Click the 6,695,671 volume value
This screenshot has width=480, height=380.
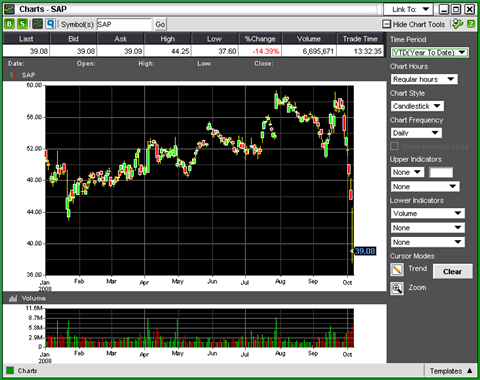(318, 51)
